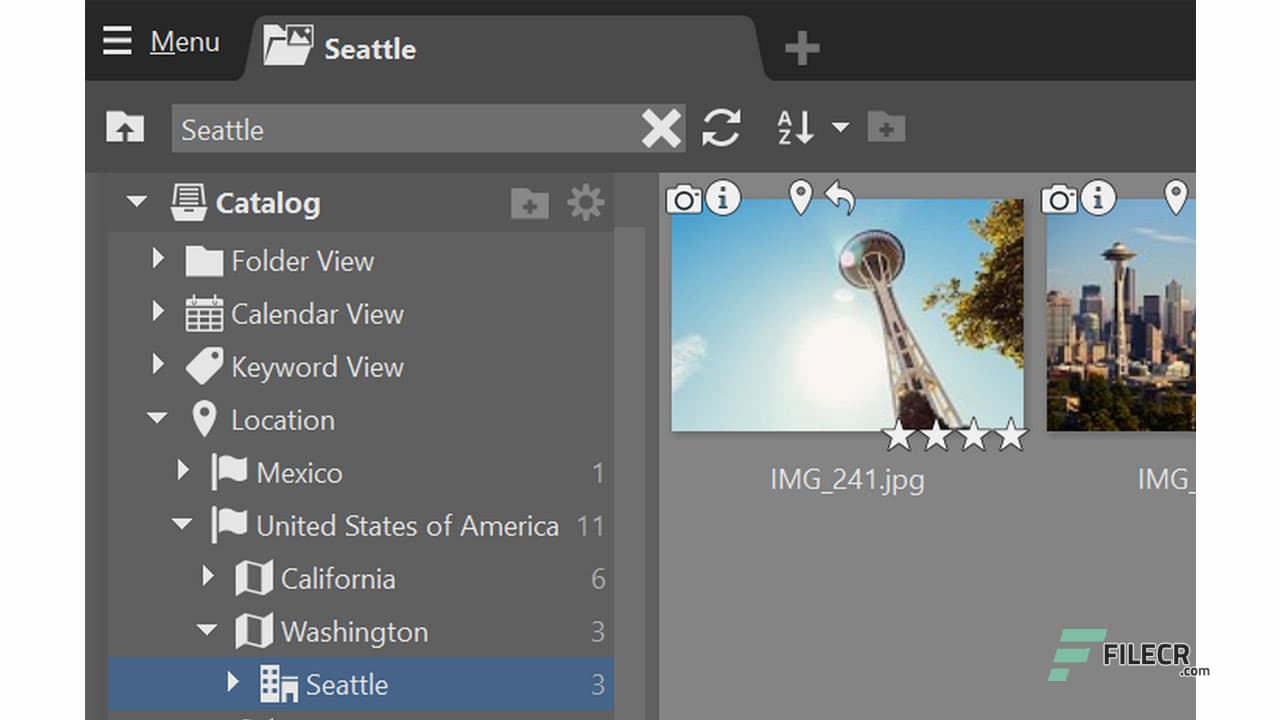Collapse the Catalog section
Viewport: 1280px width, 720px height.
[x=137, y=203]
